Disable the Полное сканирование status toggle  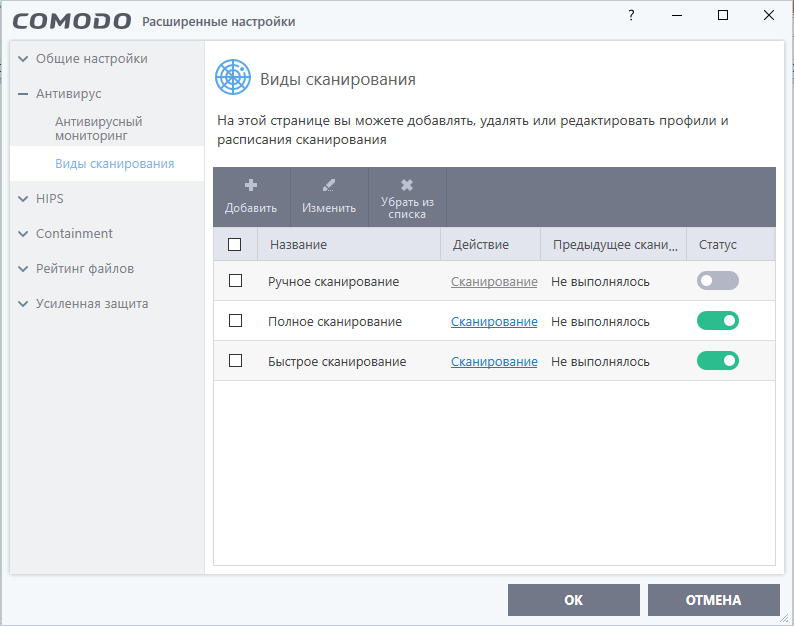click(x=718, y=321)
